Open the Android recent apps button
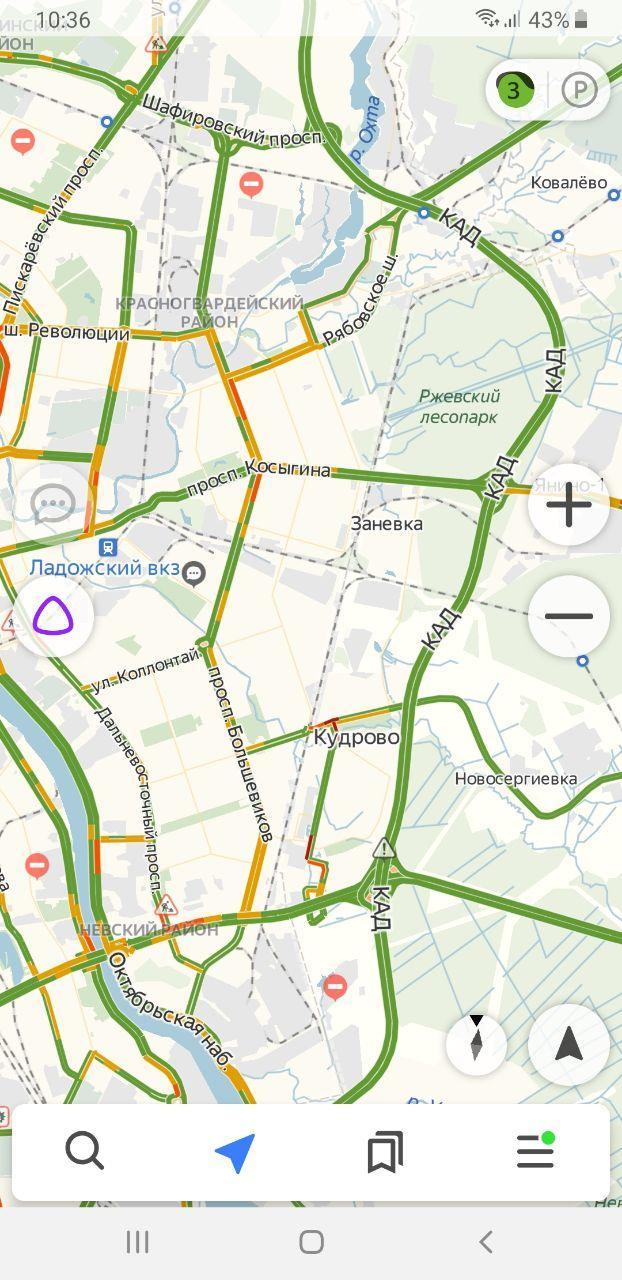Viewport: 622px width, 1280px height. [x=137, y=1242]
